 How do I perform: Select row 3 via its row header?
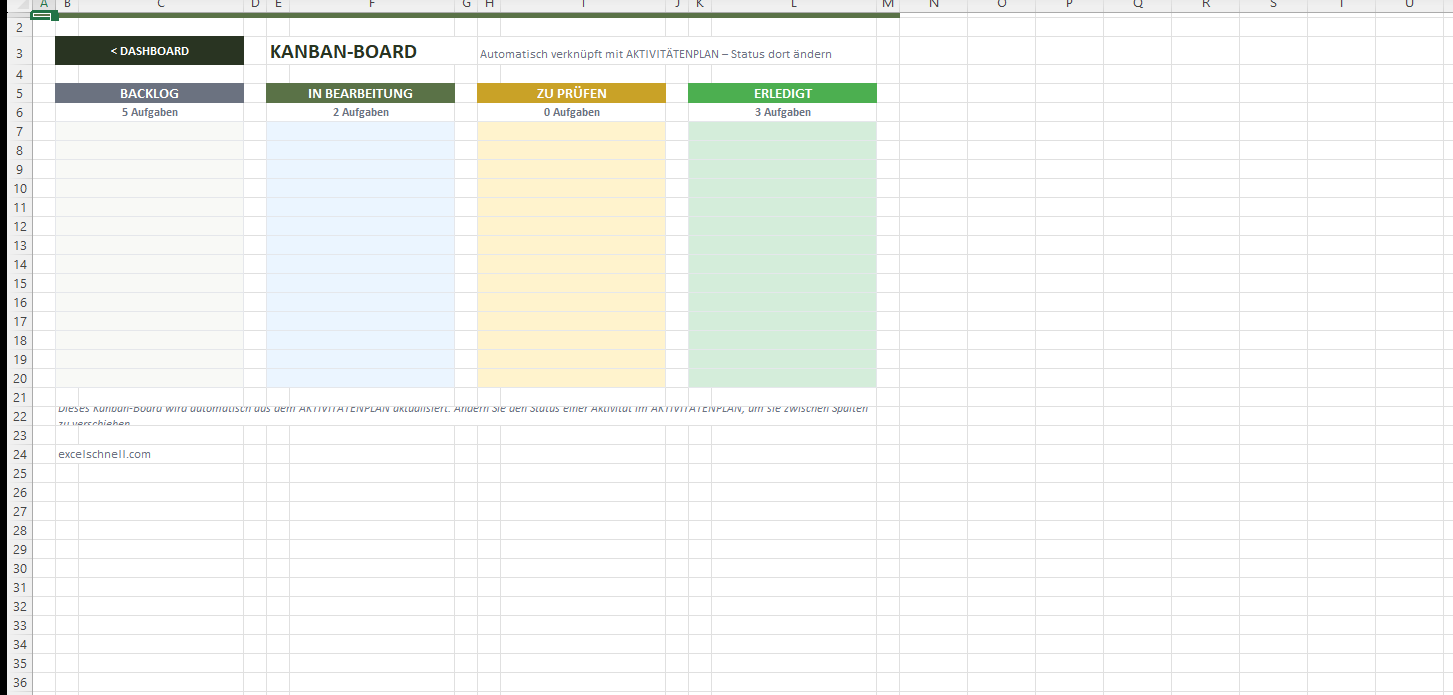pos(16,51)
